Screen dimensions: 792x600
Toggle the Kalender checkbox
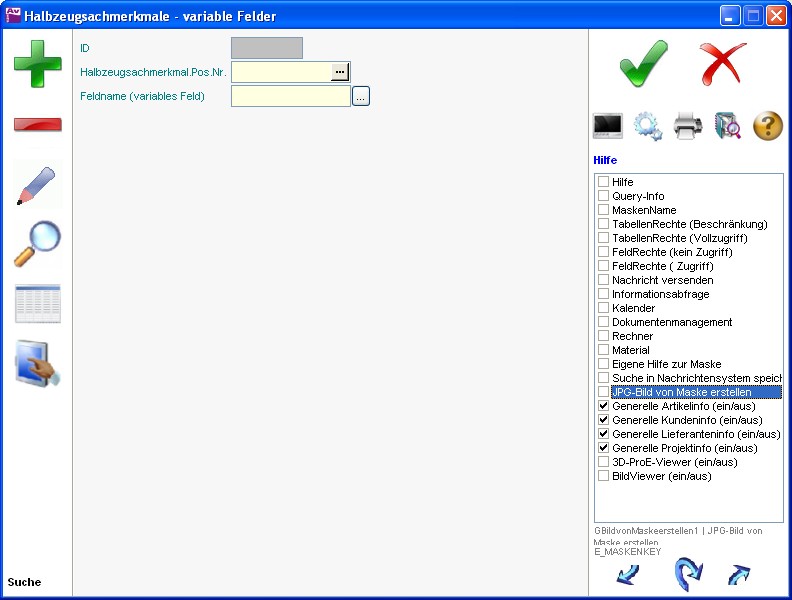tap(603, 309)
